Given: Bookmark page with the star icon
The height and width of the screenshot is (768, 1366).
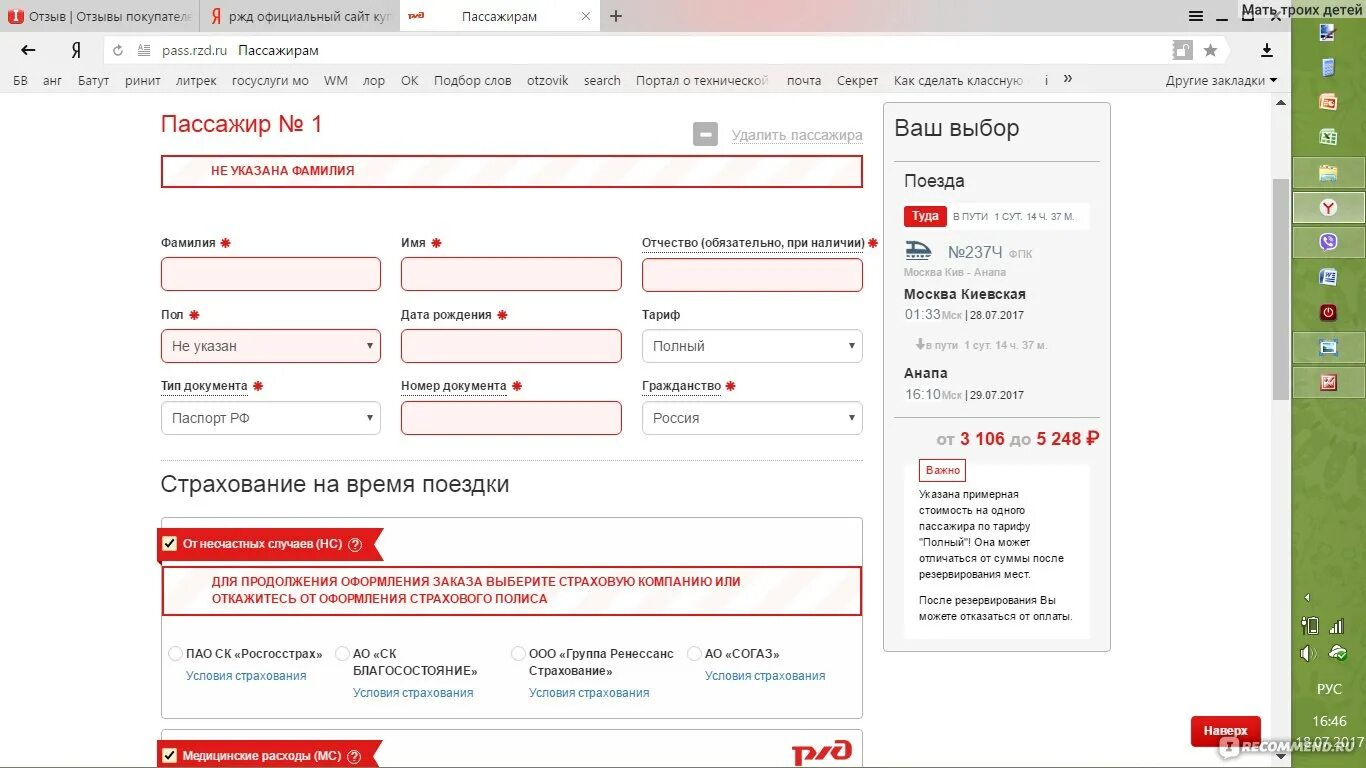Looking at the screenshot, I should (x=1210, y=50).
